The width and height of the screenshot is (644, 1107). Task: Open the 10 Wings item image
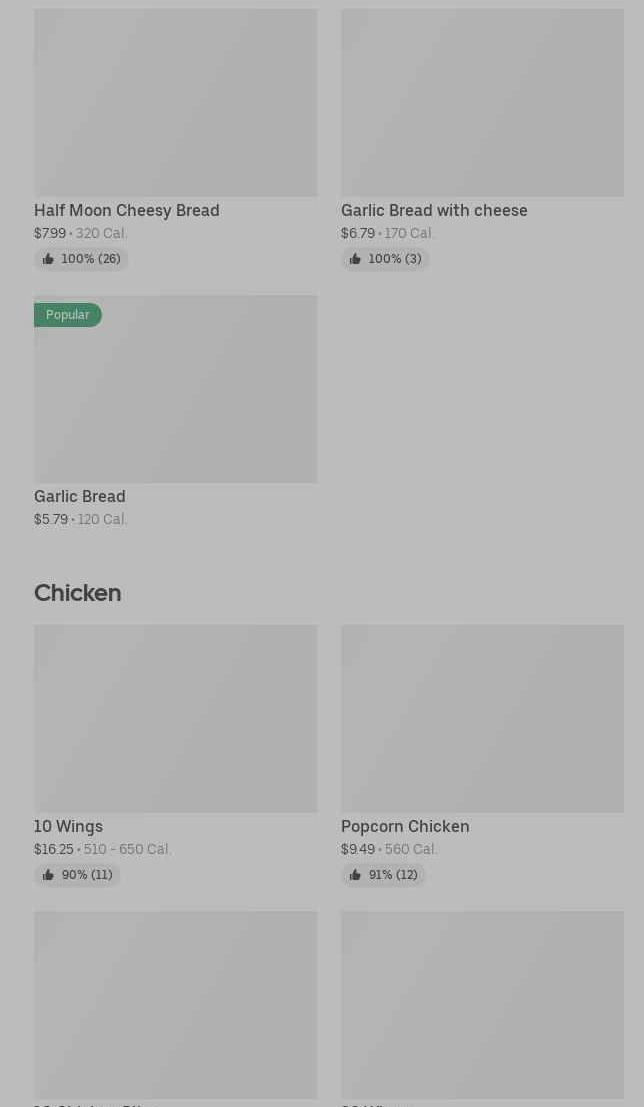coord(175,718)
